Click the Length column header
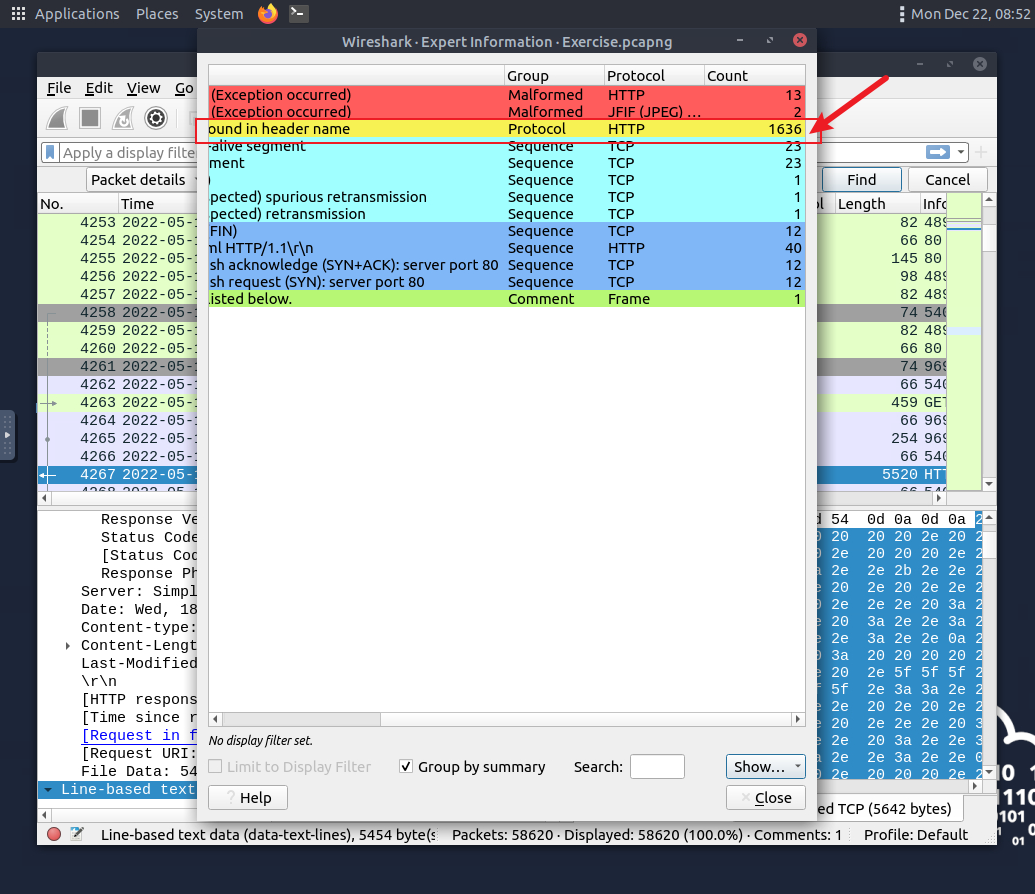 pos(877,203)
